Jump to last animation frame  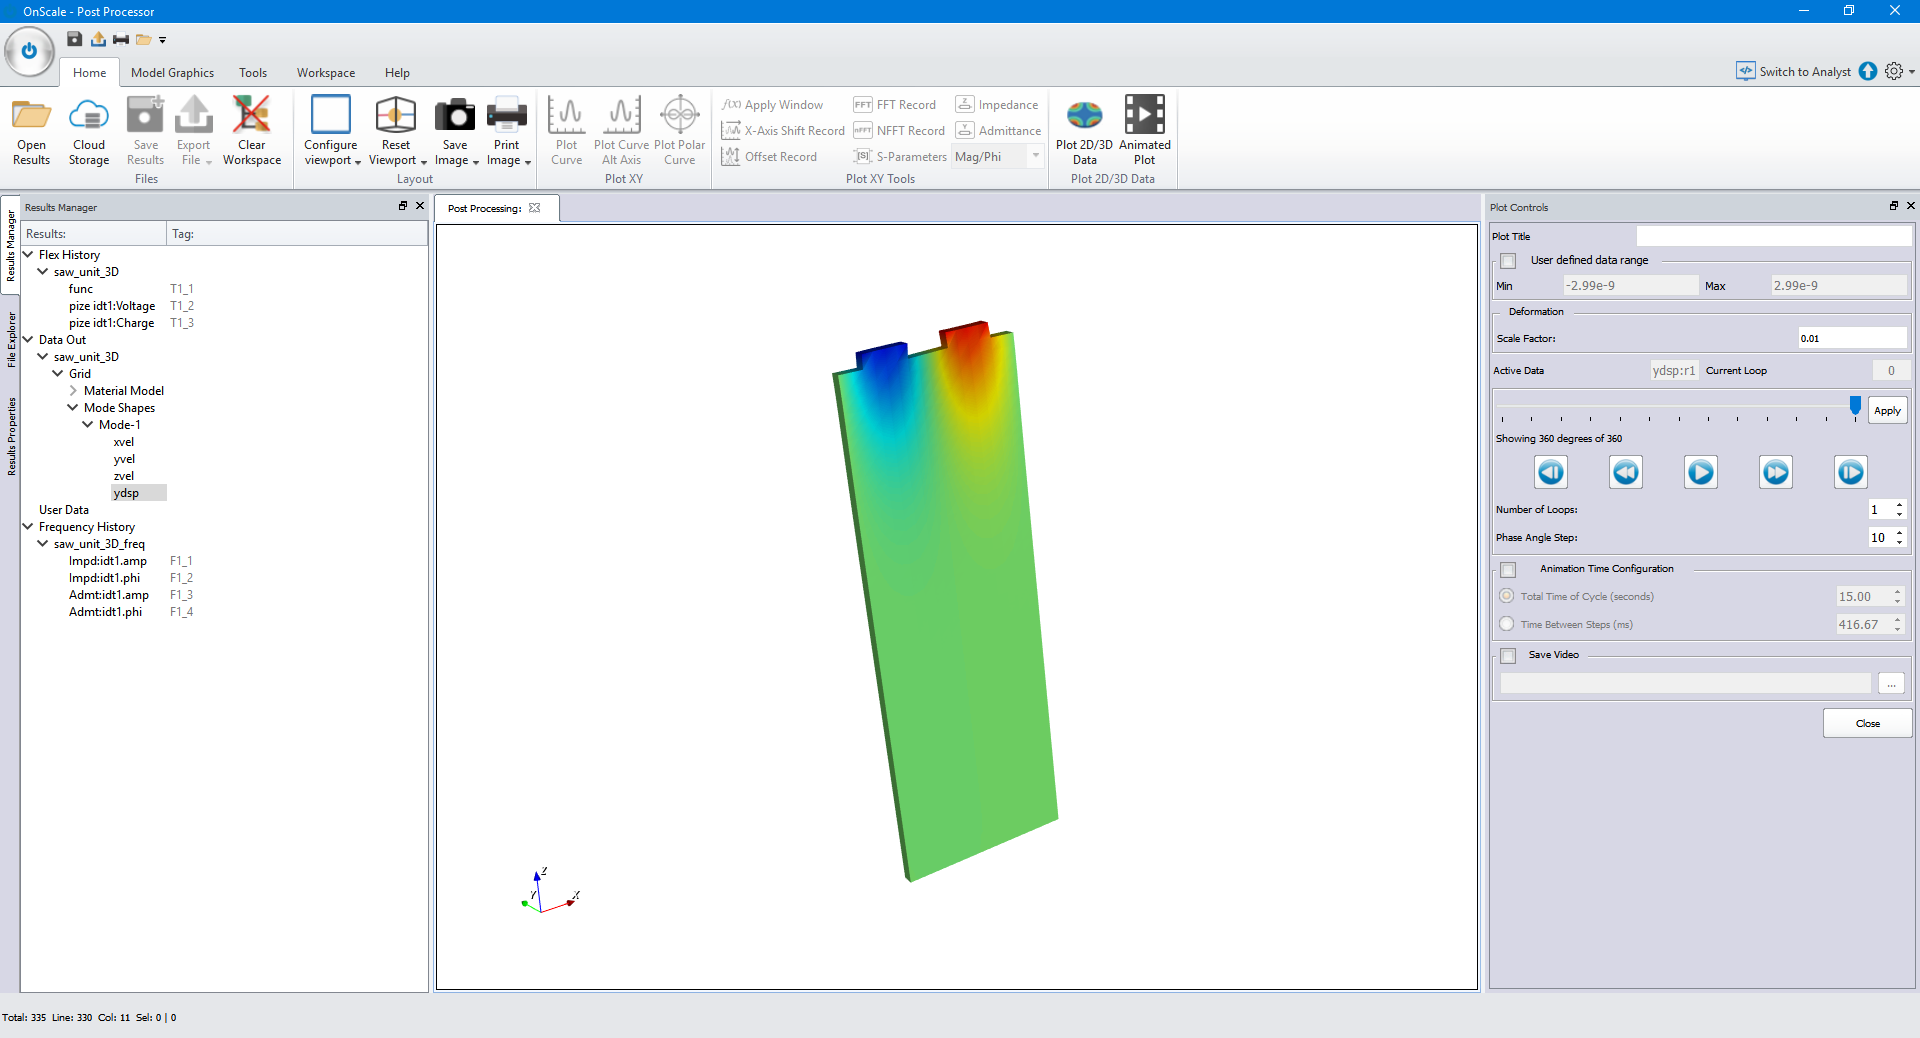[x=1851, y=472]
